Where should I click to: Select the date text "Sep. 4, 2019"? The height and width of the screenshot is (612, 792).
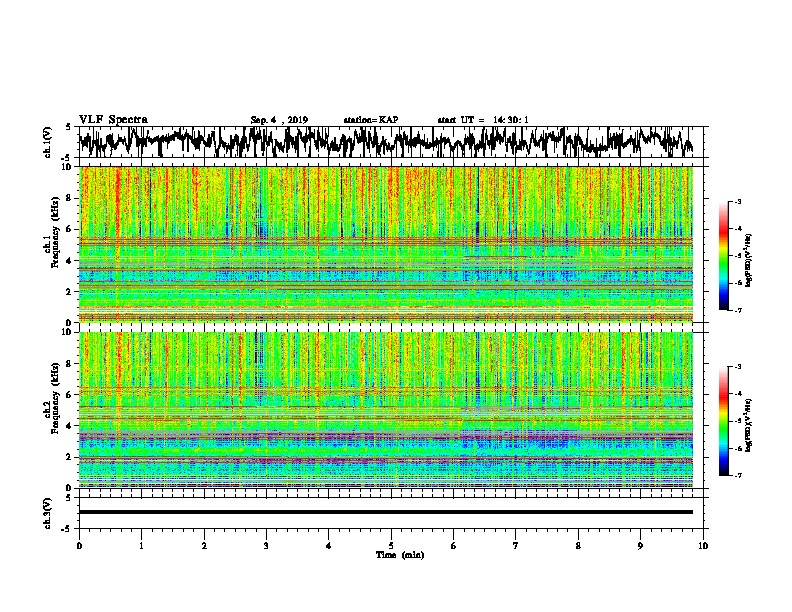279,120
